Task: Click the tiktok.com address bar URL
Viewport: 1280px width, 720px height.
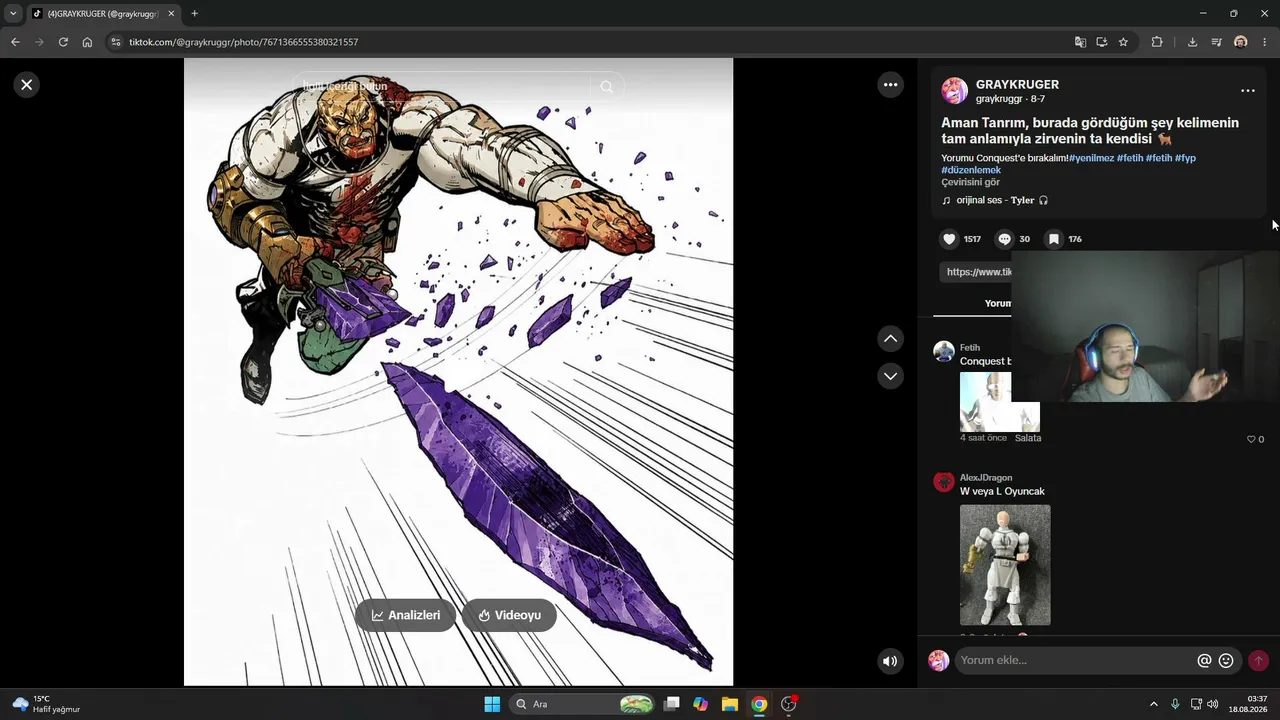Action: 243,42
